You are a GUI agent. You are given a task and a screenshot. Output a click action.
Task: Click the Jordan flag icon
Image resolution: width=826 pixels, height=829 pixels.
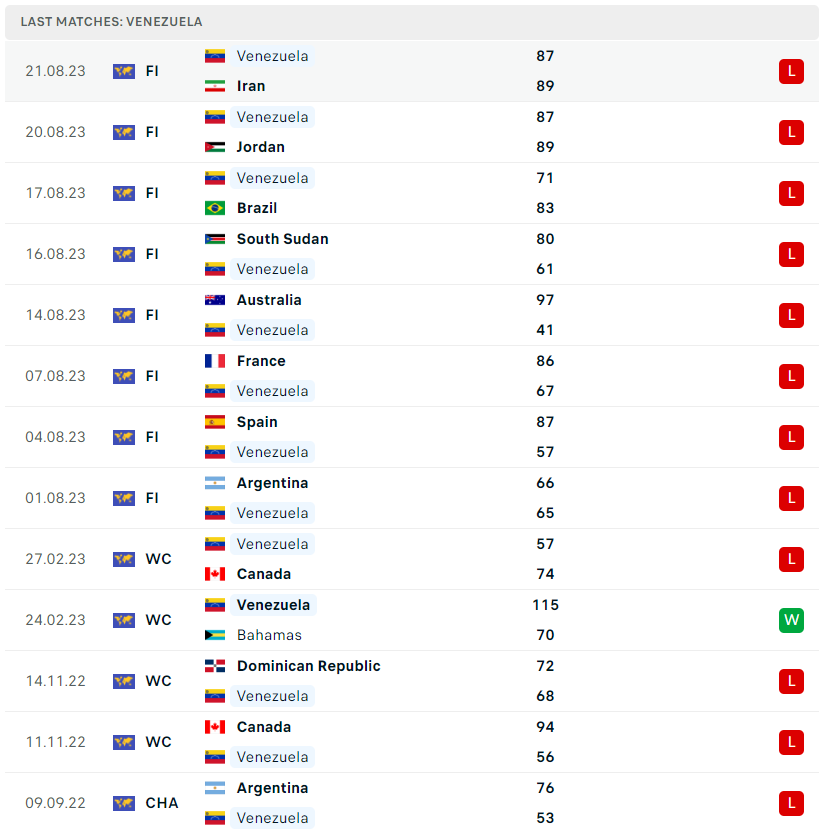point(215,147)
